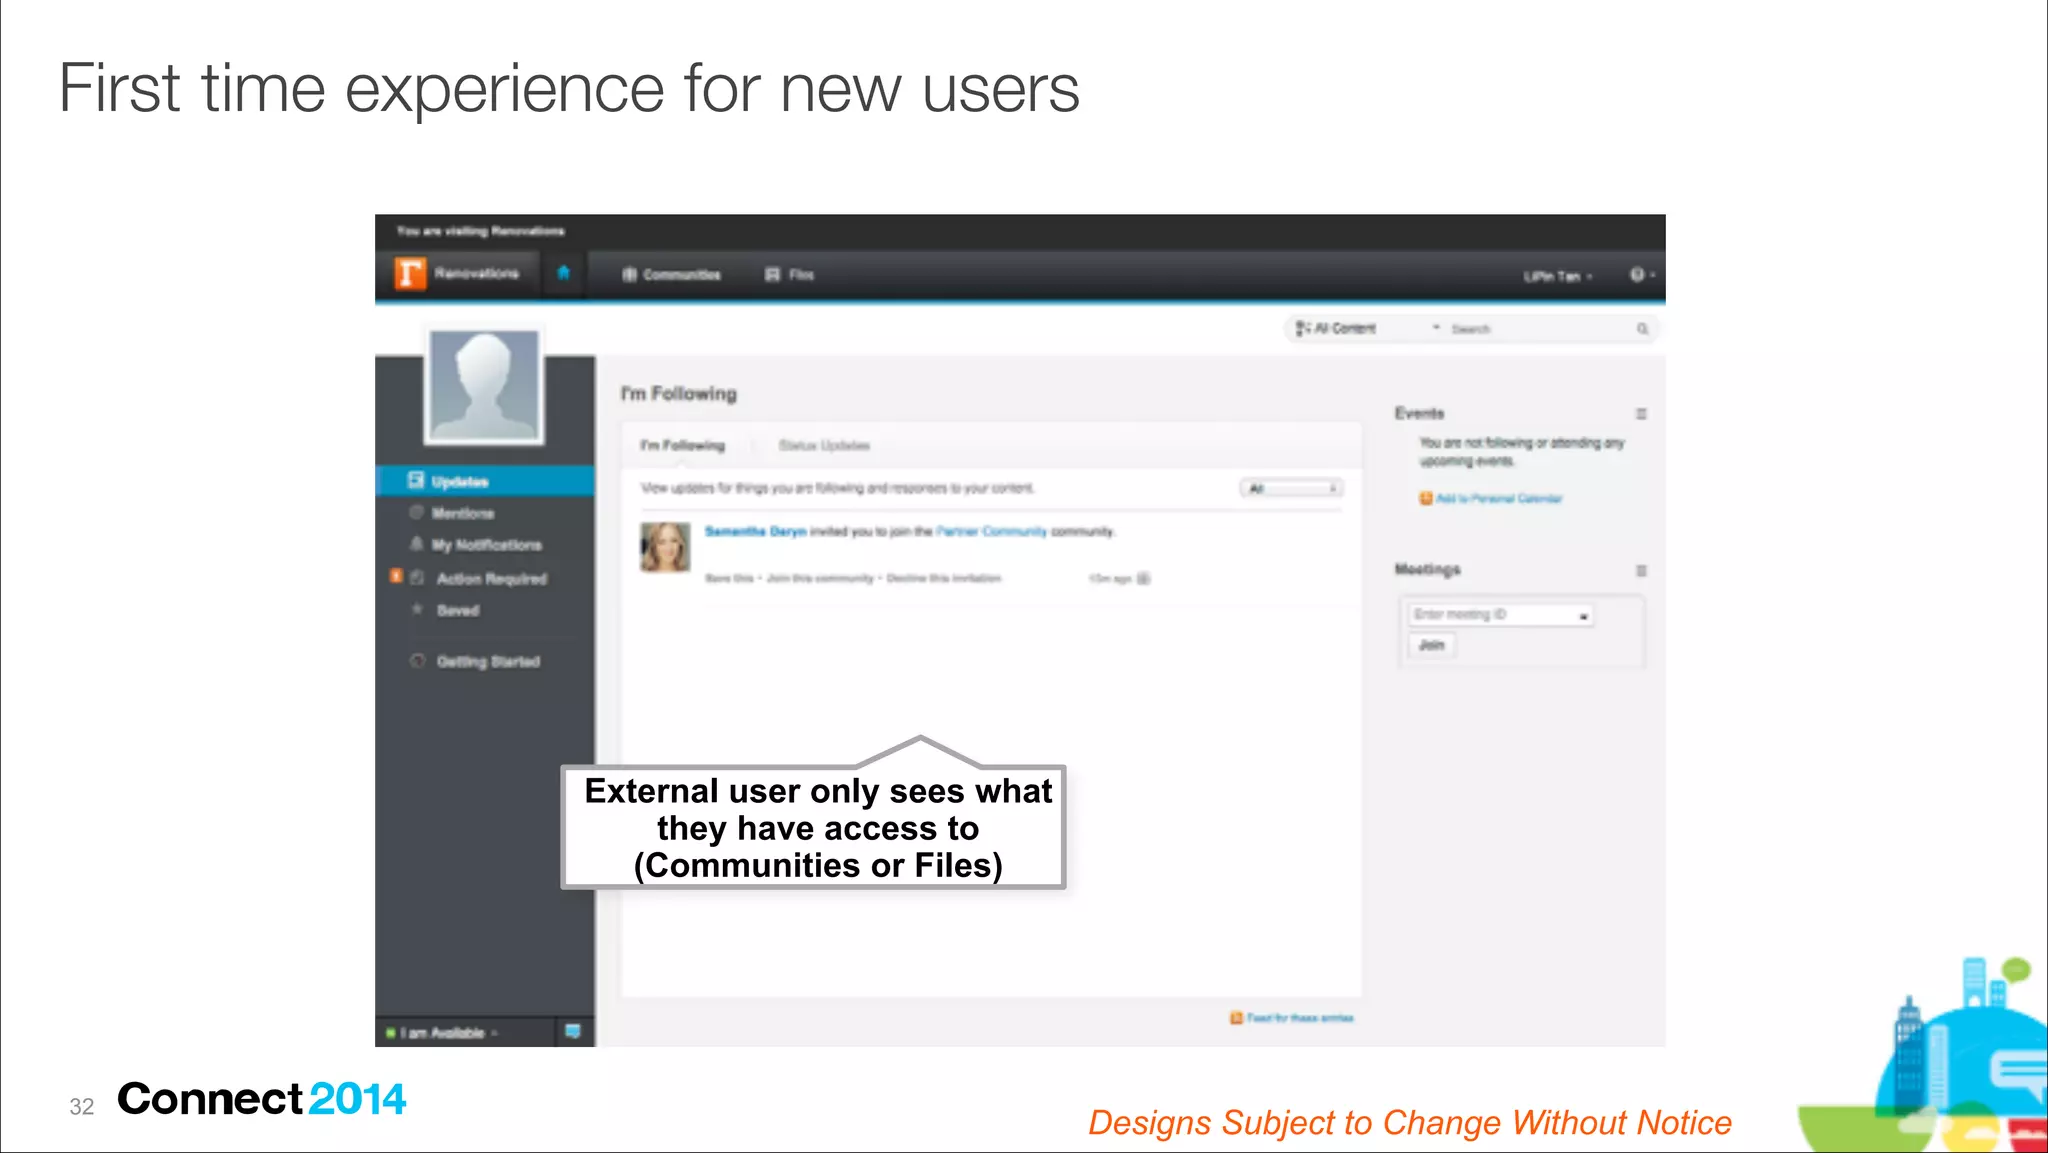Click Add to Personal Calendar link
2048x1153 pixels.
click(1498, 498)
